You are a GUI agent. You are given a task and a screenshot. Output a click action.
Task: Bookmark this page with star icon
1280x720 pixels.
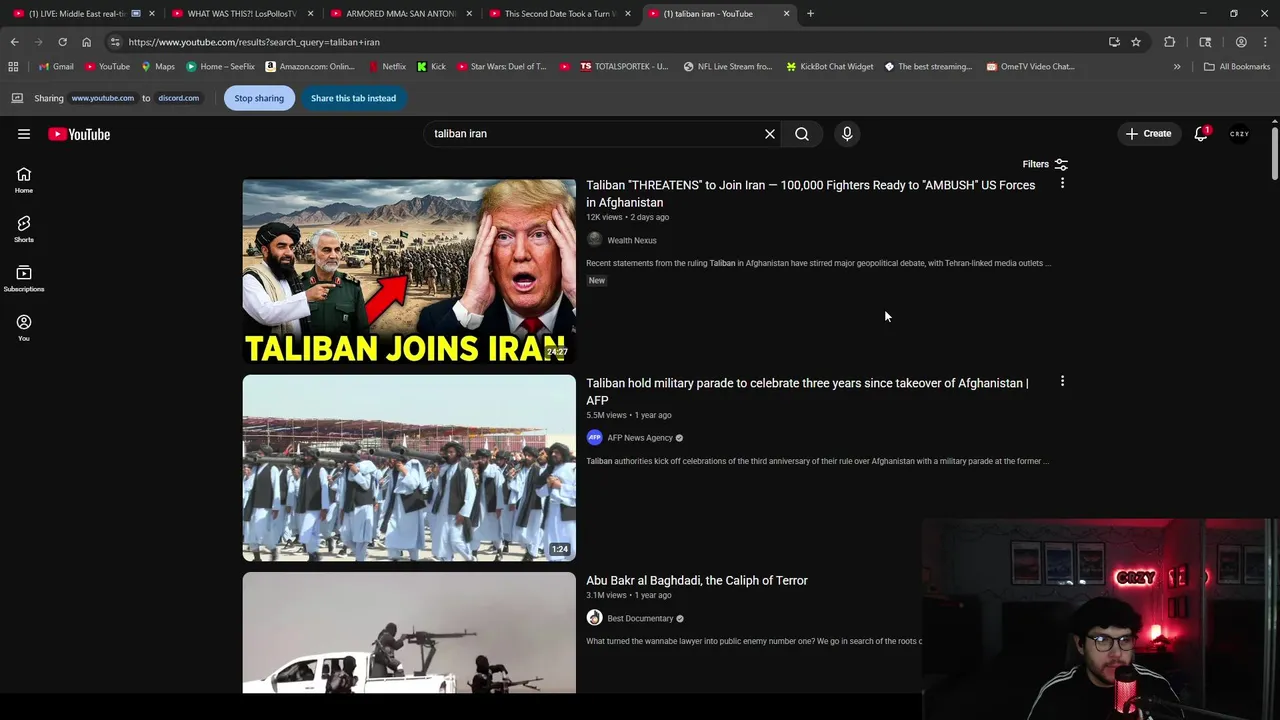1136,42
